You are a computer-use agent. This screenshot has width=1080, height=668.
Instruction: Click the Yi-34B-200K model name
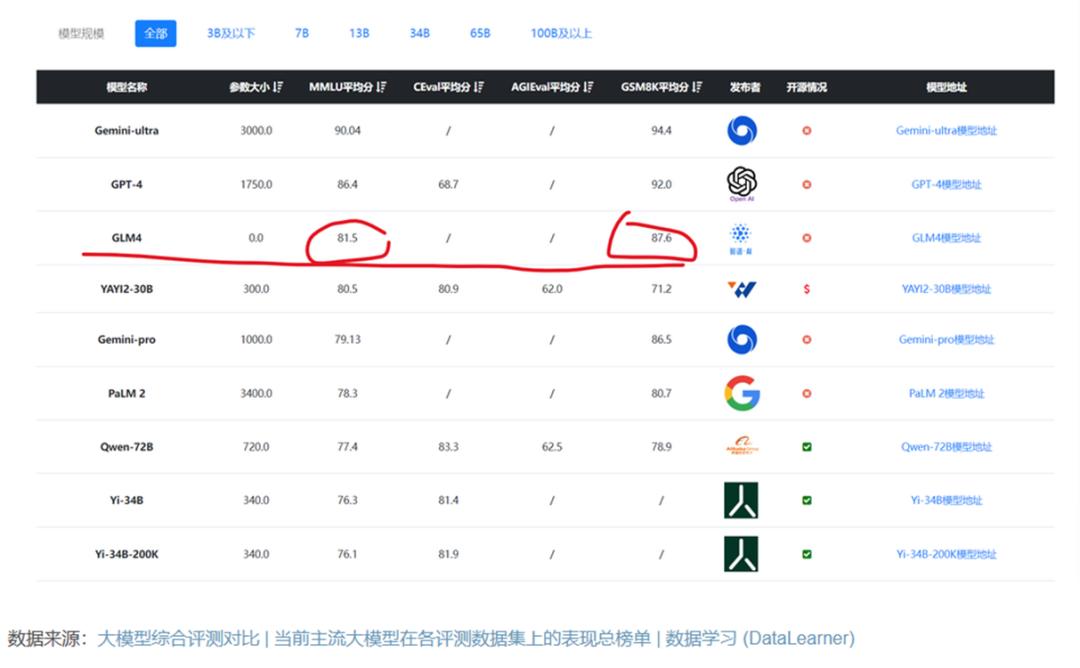127,554
